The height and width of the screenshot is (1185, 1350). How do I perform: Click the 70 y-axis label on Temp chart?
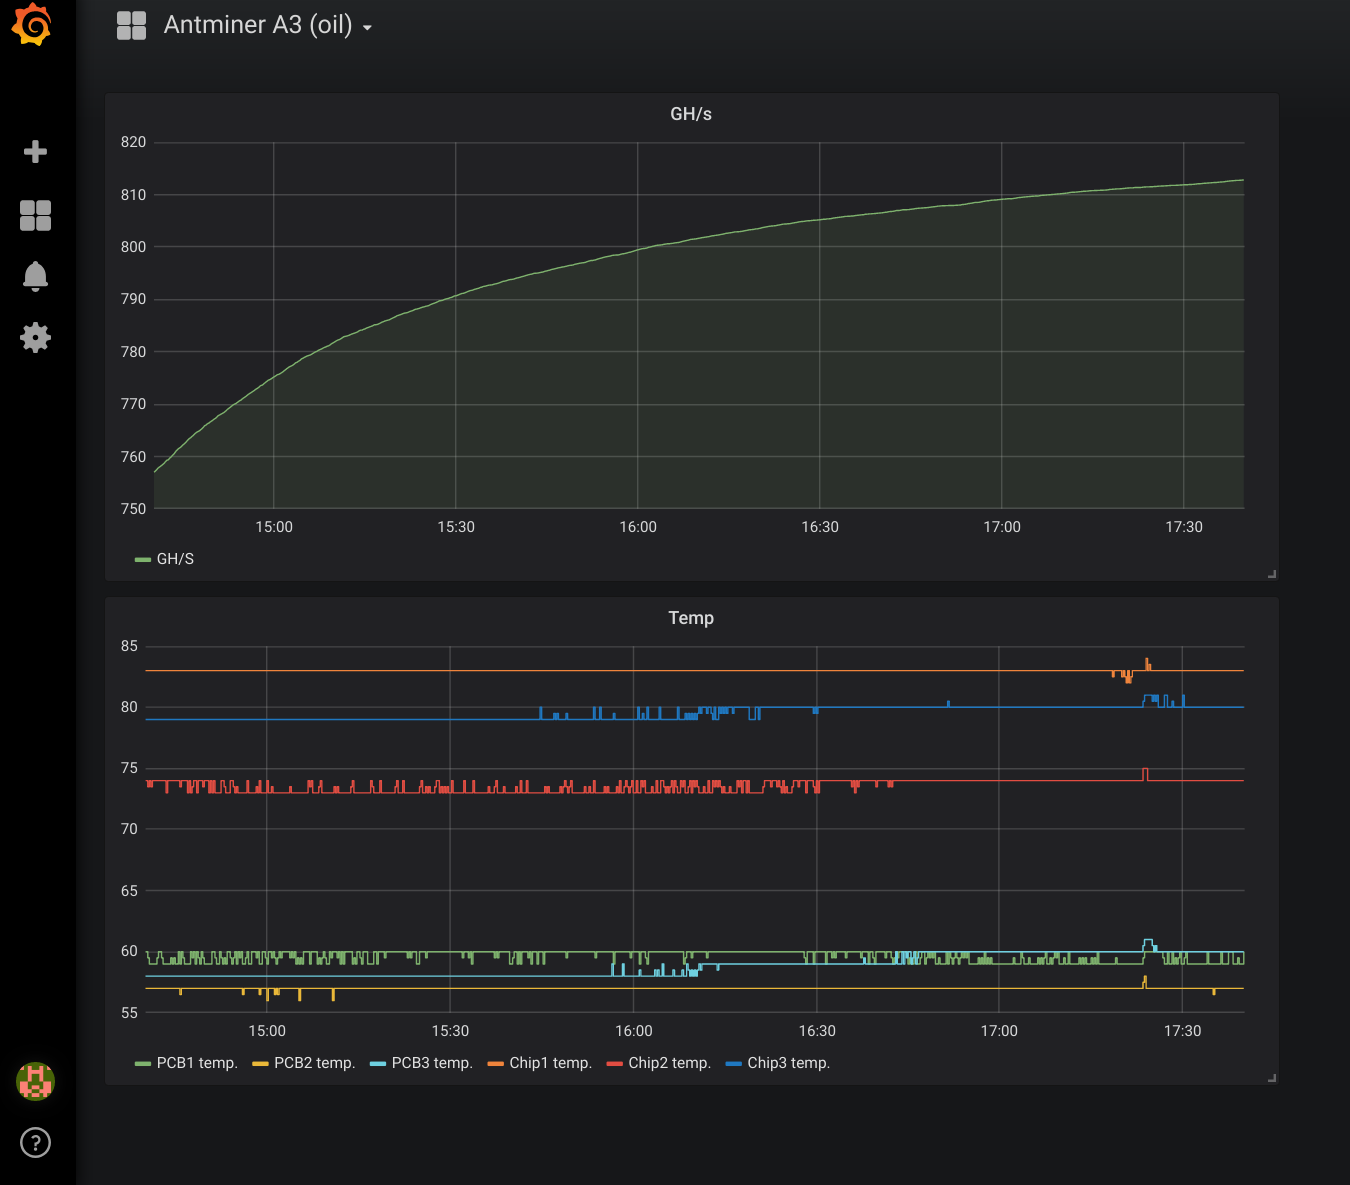tap(129, 829)
